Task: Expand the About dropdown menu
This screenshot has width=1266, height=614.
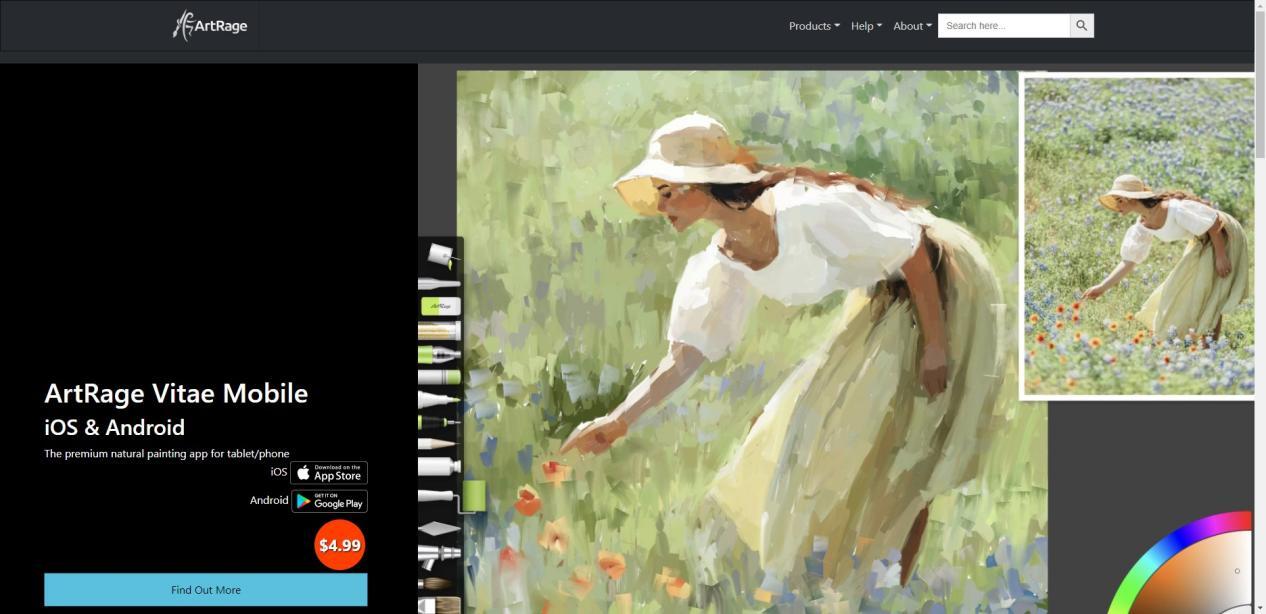Action: [x=912, y=26]
